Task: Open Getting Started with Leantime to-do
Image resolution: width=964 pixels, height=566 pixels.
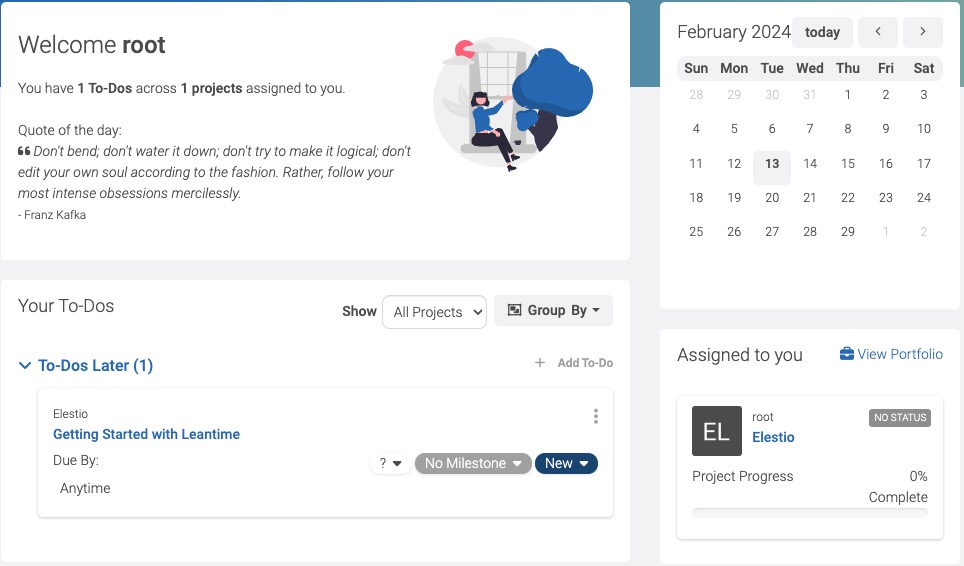Action: [x=146, y=434]
